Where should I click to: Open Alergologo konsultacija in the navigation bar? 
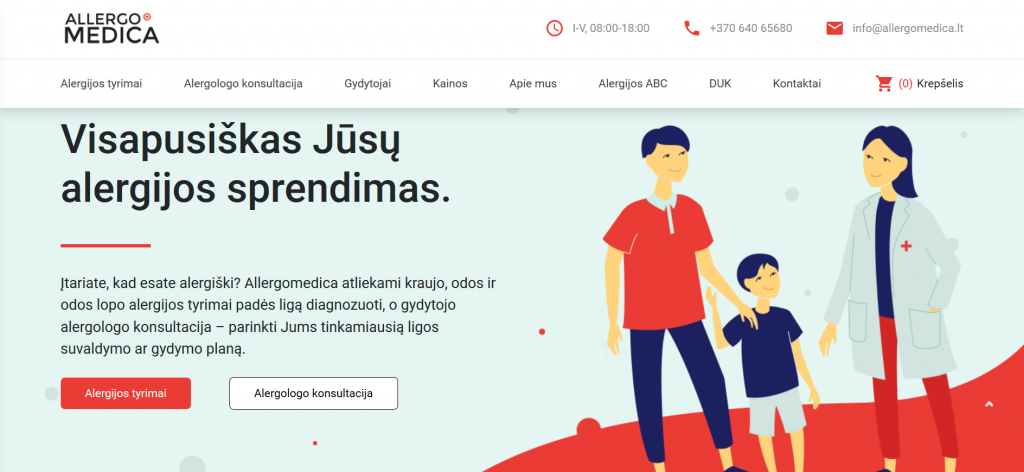pyautogui.click(x=243, y=84)
